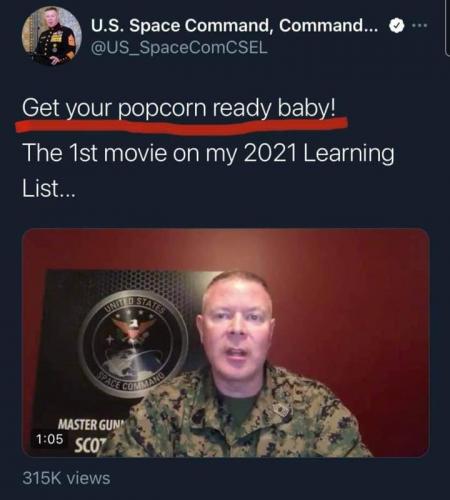Select the 'Get your popcorn ready baby!' text
This screenshot has width=450, height=500.
(x=179, y=108)
